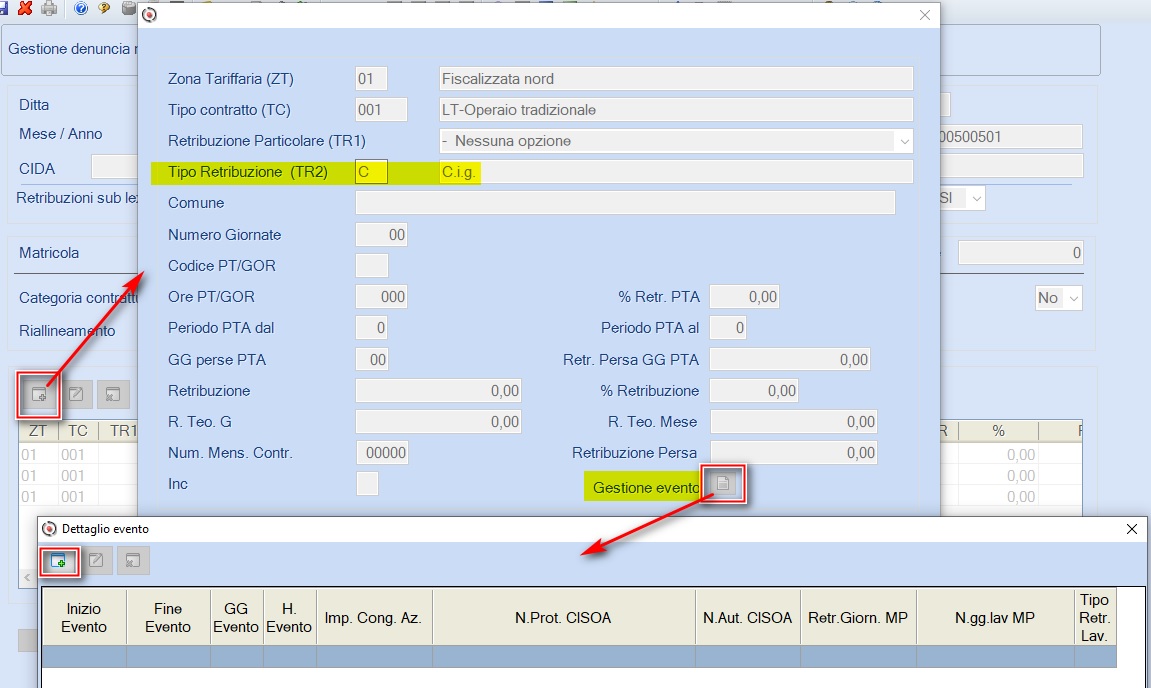
Task: Click the % Retribuzione field
Action: pyautogui.click(x=754, y=391)
